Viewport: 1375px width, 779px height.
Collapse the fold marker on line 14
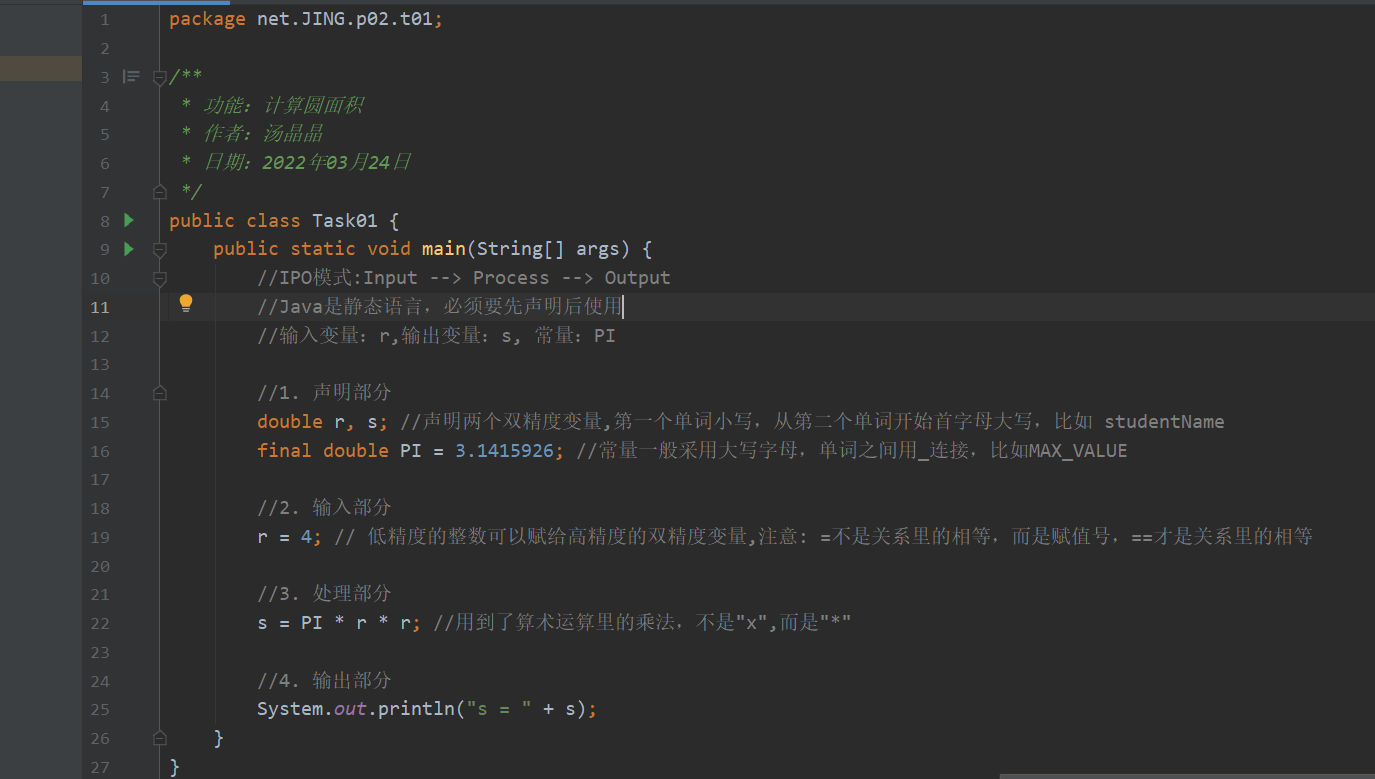(159, 392)
